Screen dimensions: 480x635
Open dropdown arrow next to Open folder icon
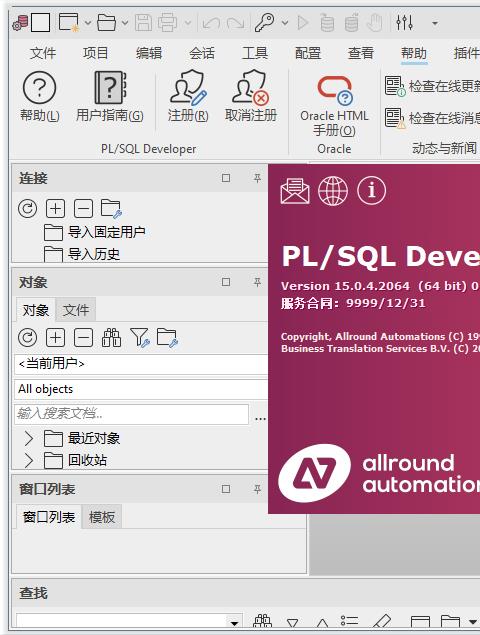(x=125, y=23)
